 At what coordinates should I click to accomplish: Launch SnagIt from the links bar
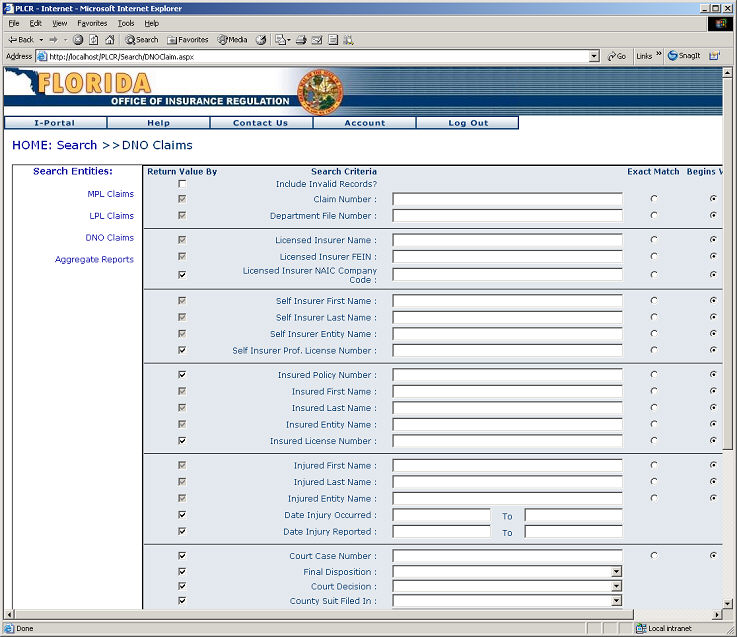(x=684, y=56)
